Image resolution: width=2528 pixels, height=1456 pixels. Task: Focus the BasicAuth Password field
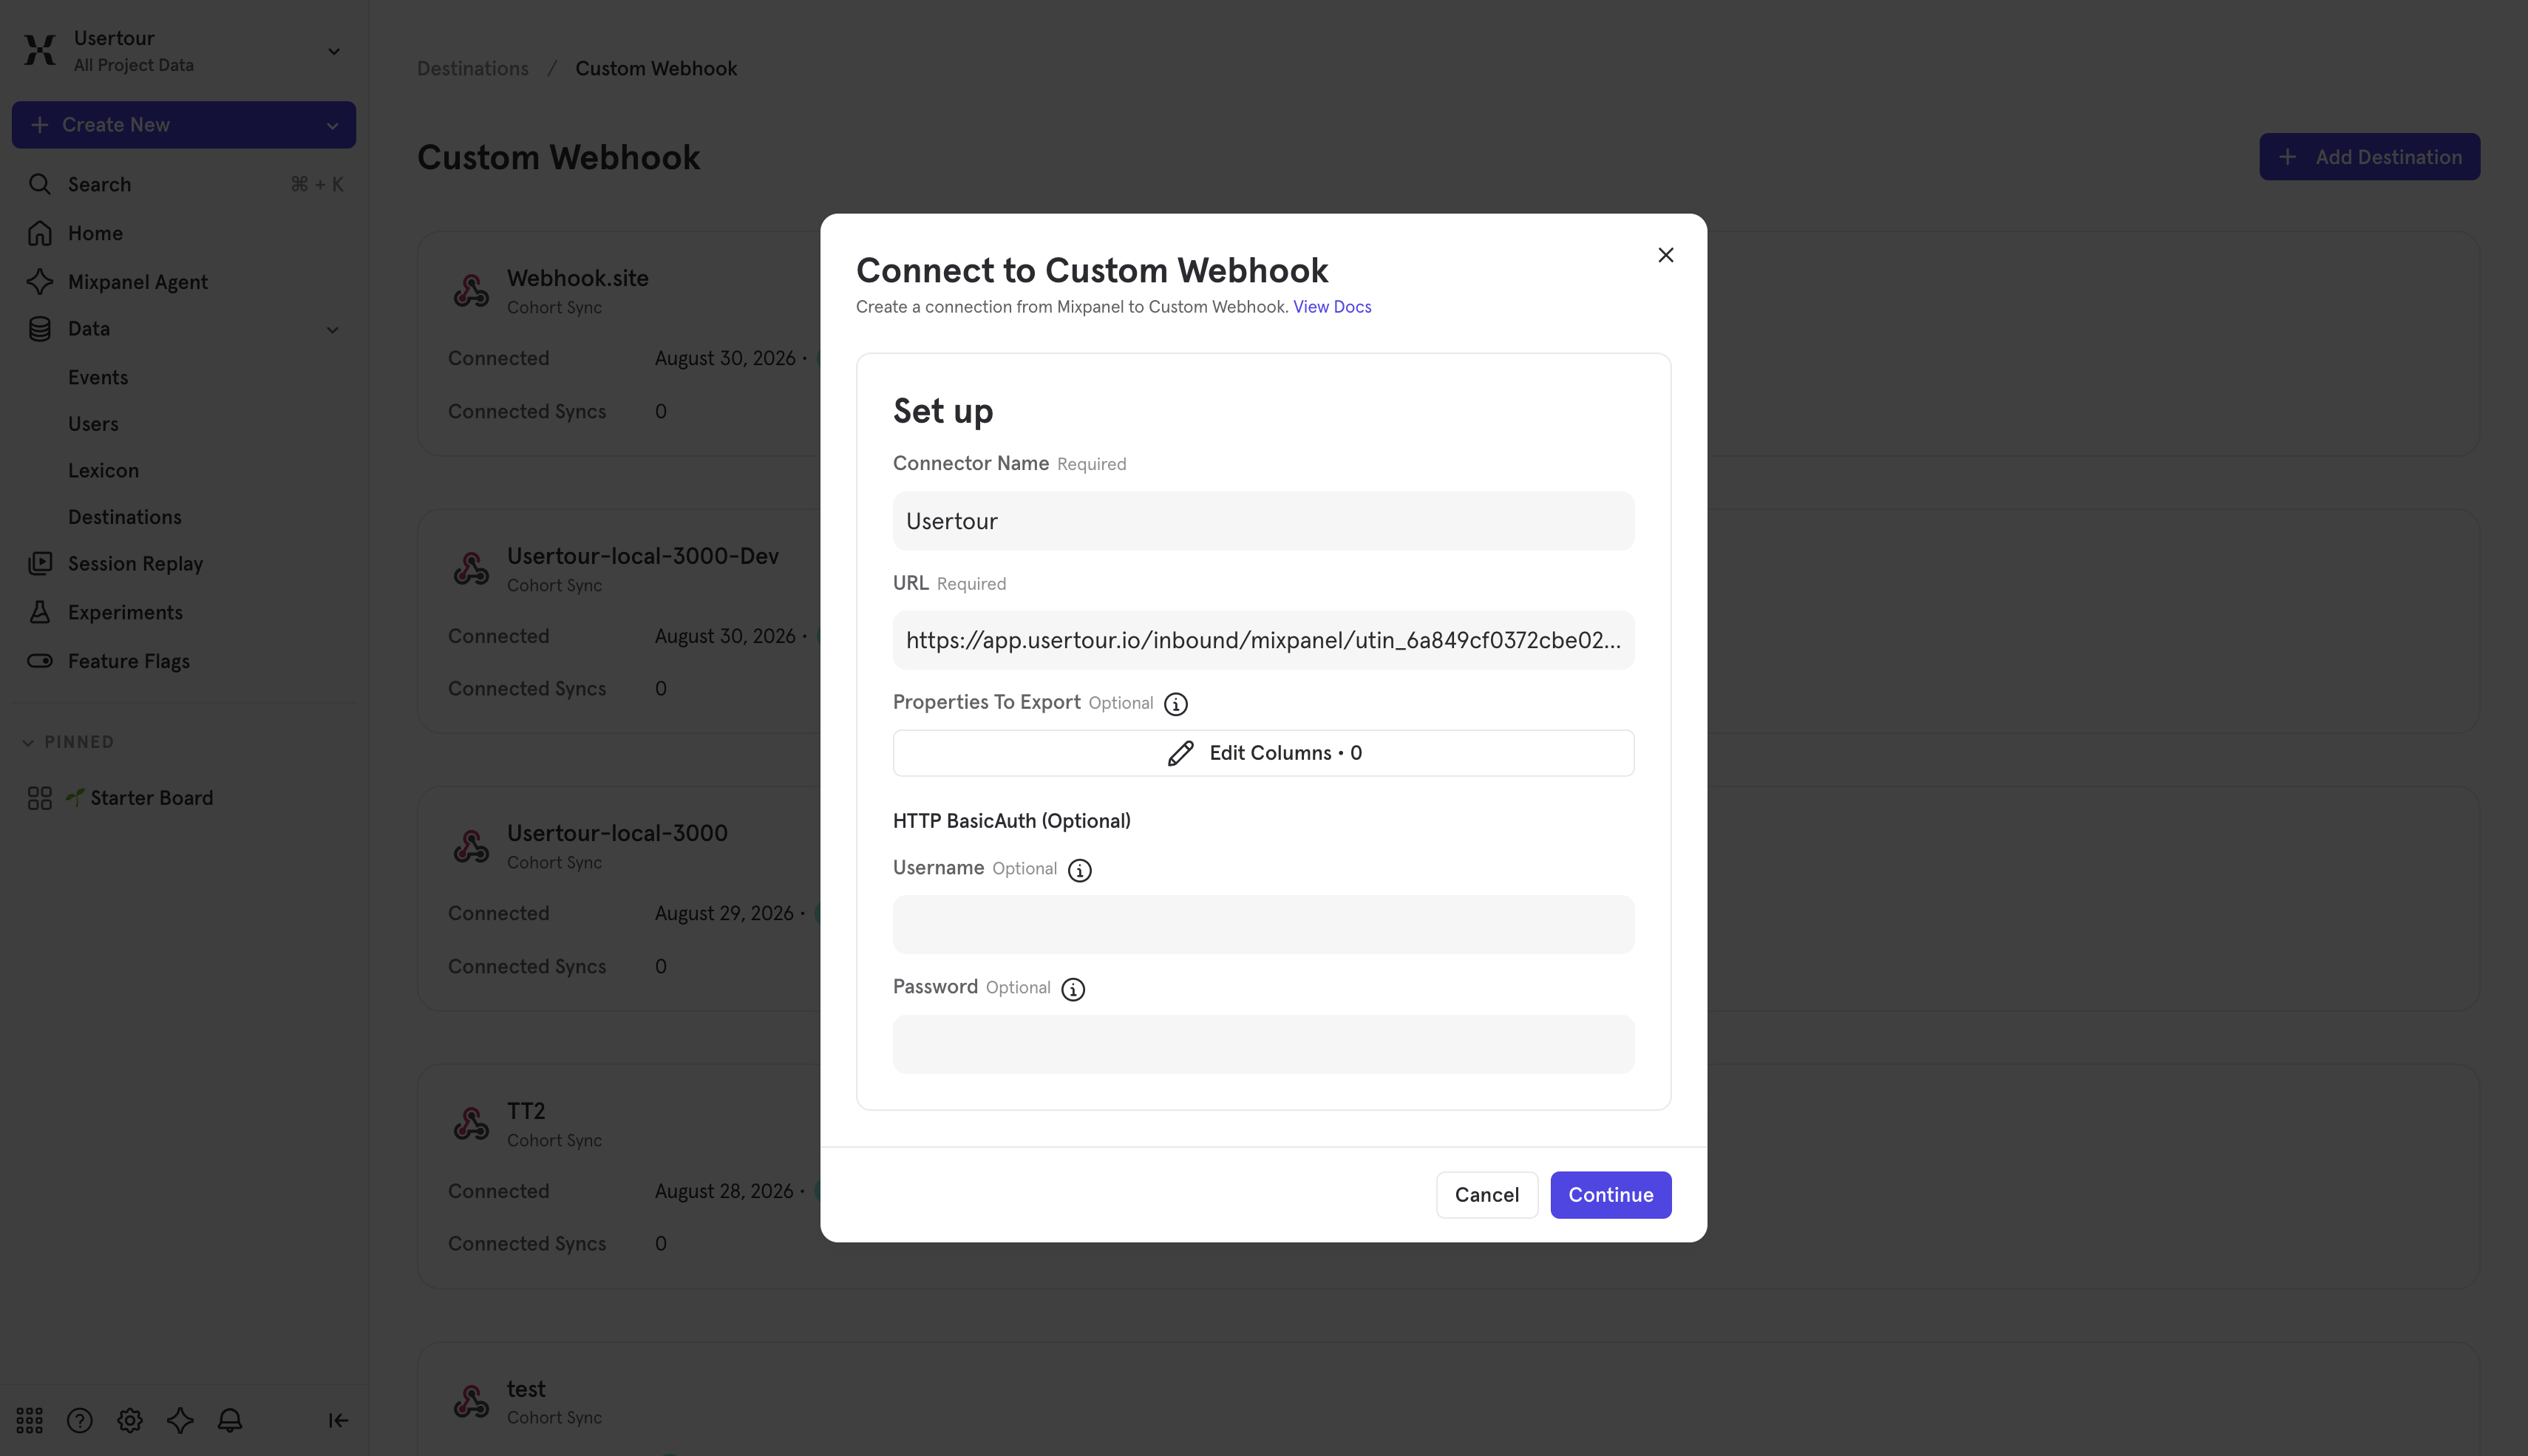(x=1263, y=1044)
